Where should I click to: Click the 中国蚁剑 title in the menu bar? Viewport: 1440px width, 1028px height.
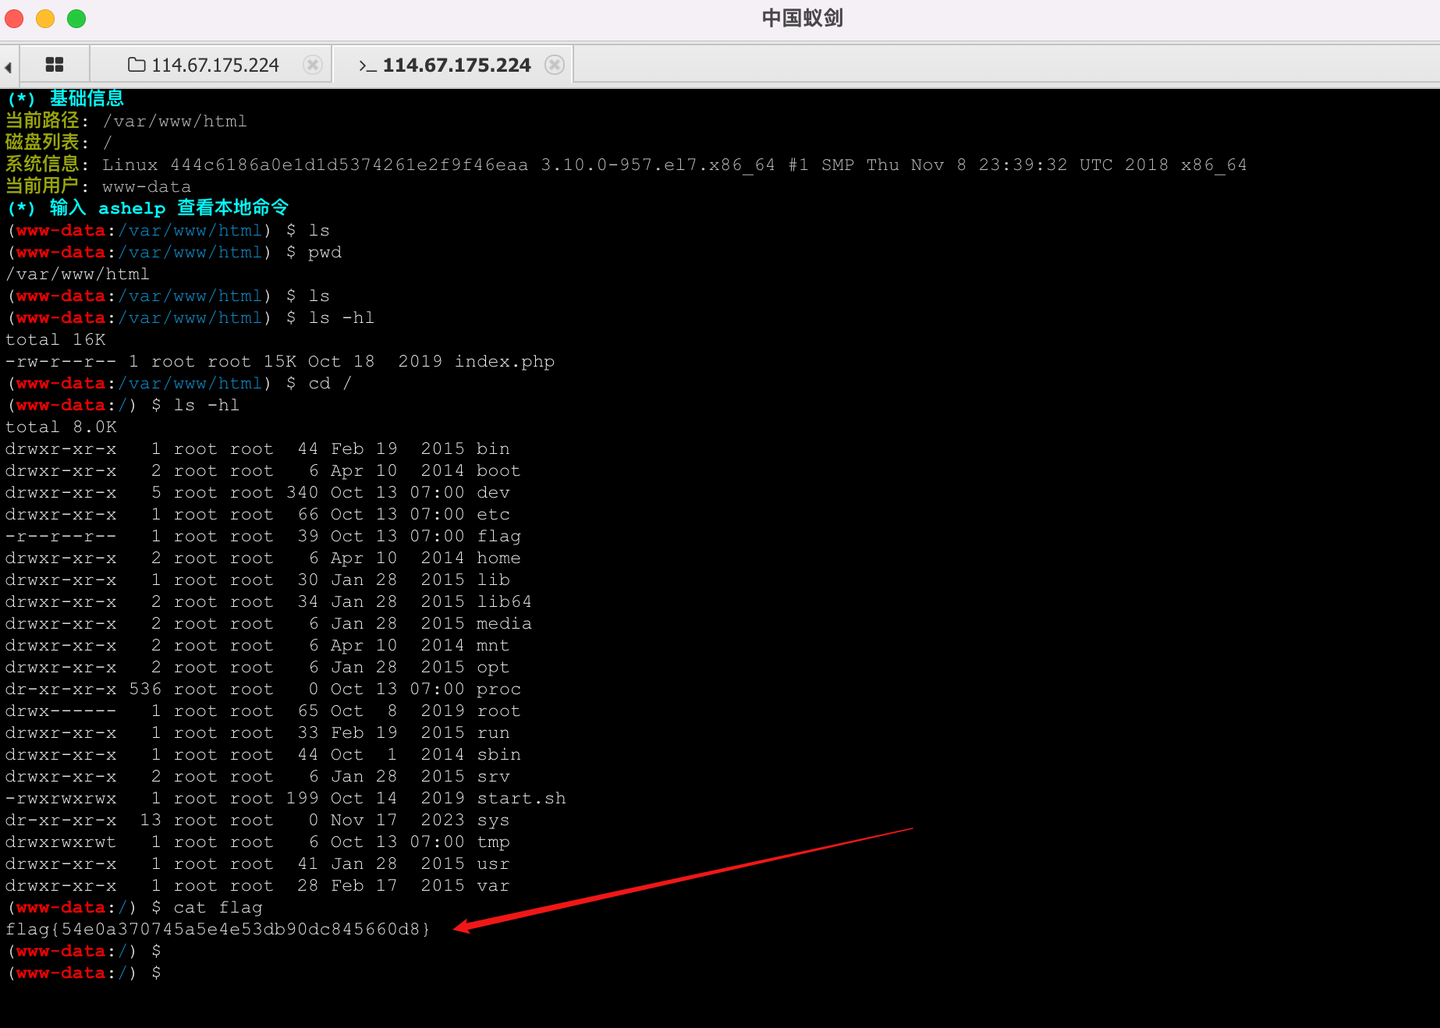pyautogui.click(x=801, y=17)
